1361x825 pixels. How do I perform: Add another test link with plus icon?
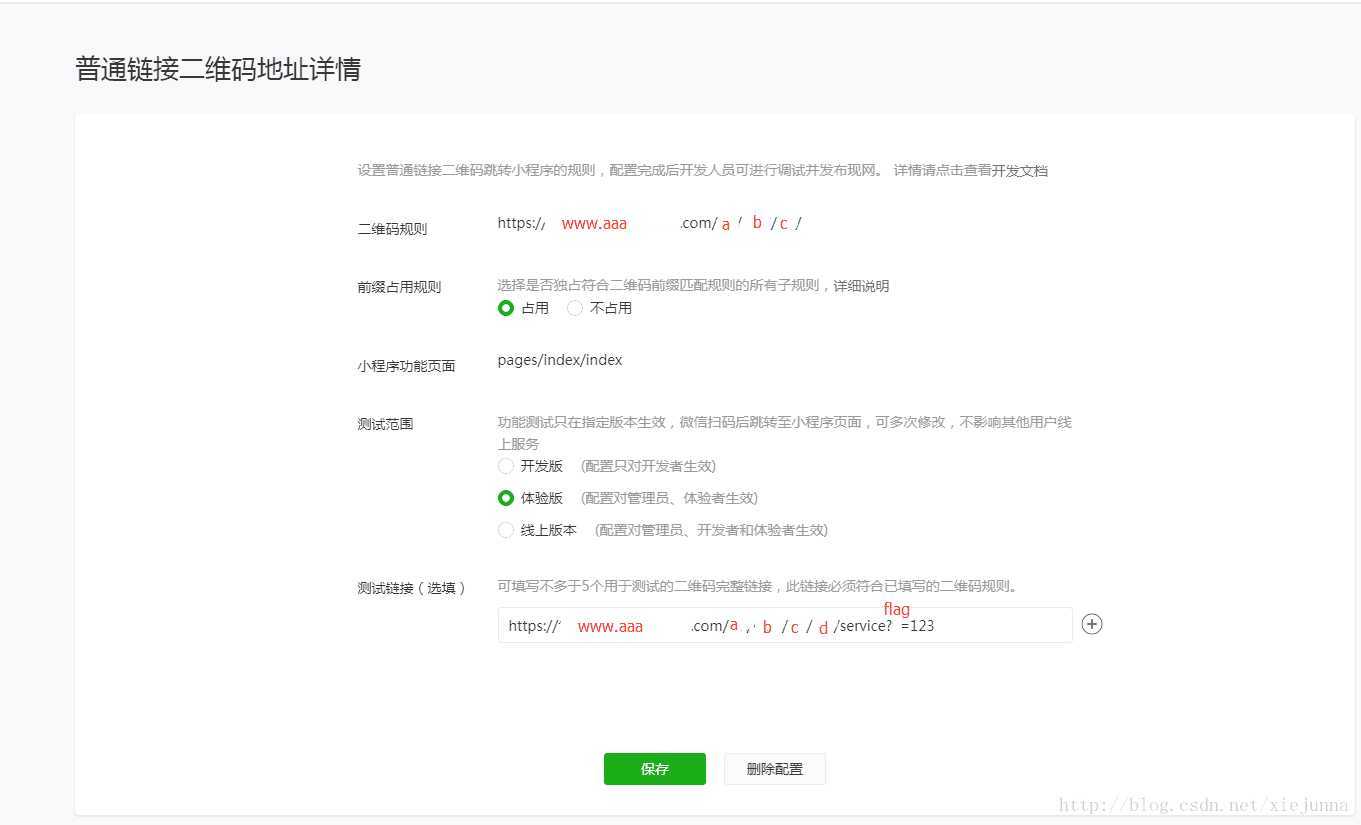(1092, 624)
